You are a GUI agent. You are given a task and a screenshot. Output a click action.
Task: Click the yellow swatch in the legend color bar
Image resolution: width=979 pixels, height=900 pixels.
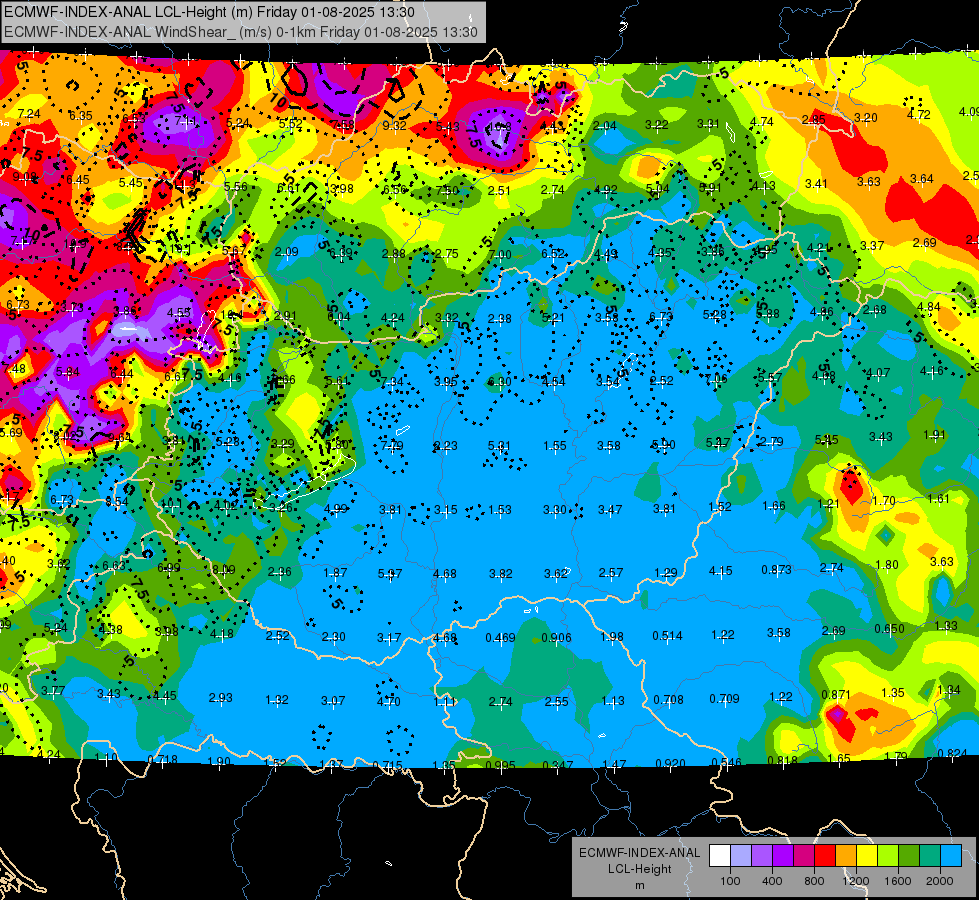coord(867,856)
